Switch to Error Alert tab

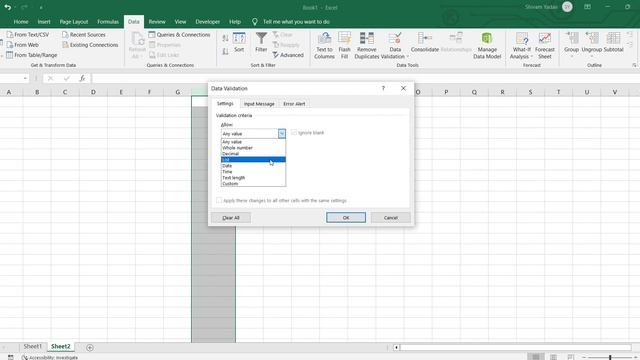point(294,104)
